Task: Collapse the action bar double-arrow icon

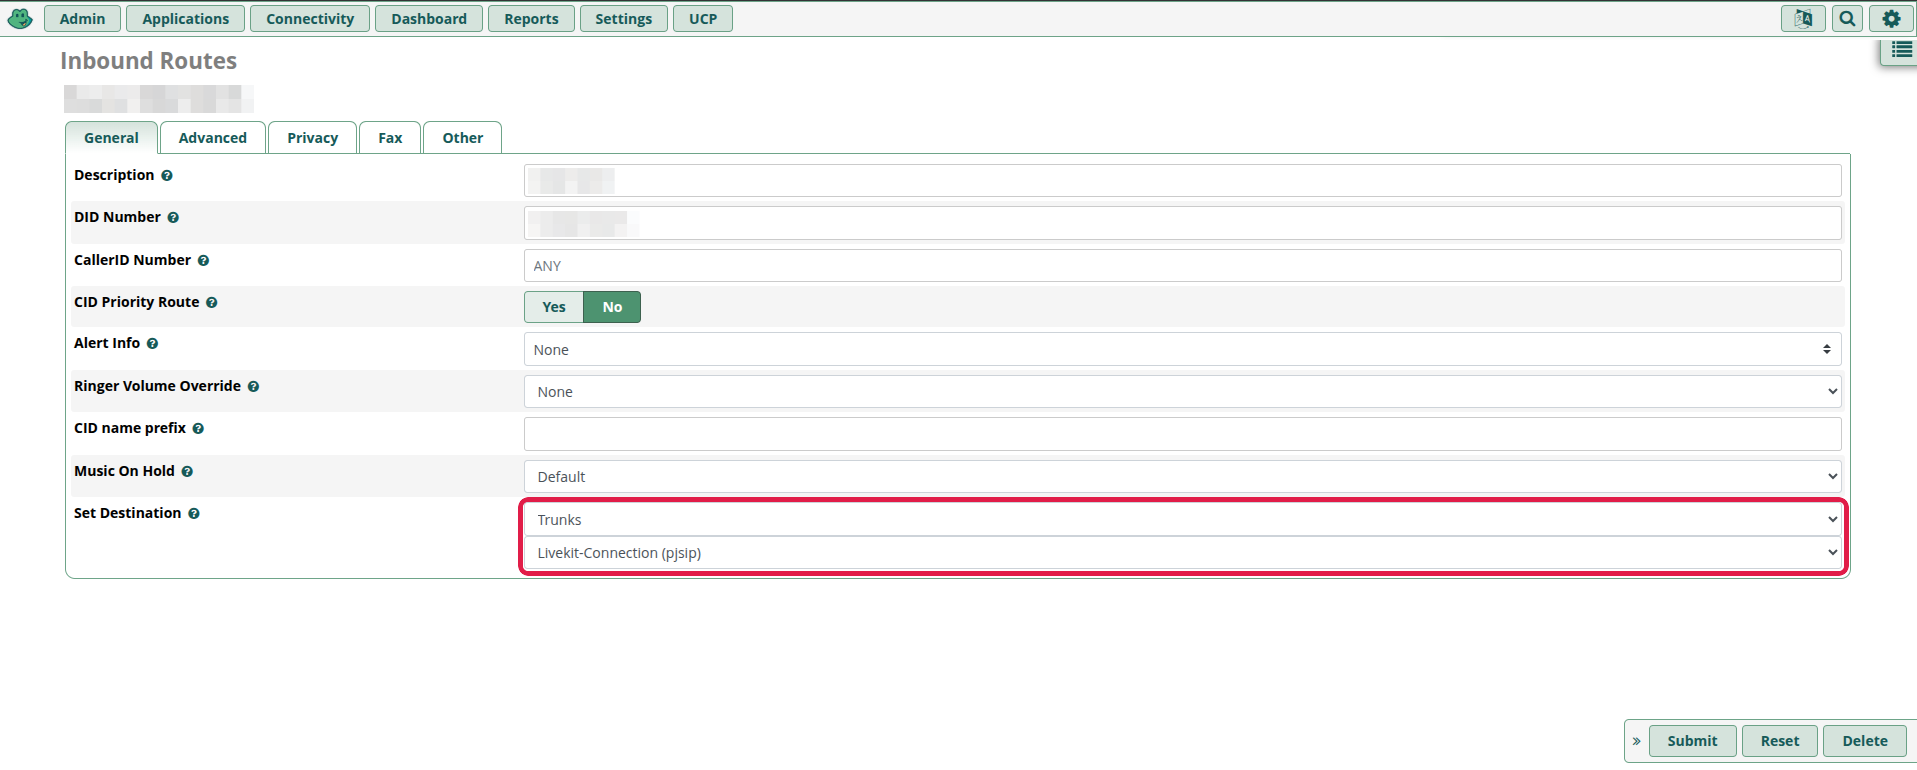Action: [1636, 741]
